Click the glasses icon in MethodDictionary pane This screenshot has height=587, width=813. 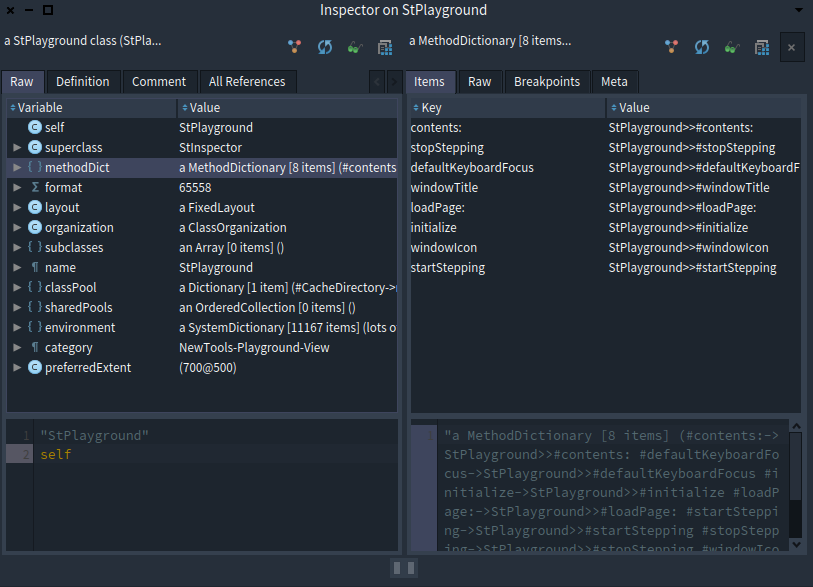[x=732, y=48]
